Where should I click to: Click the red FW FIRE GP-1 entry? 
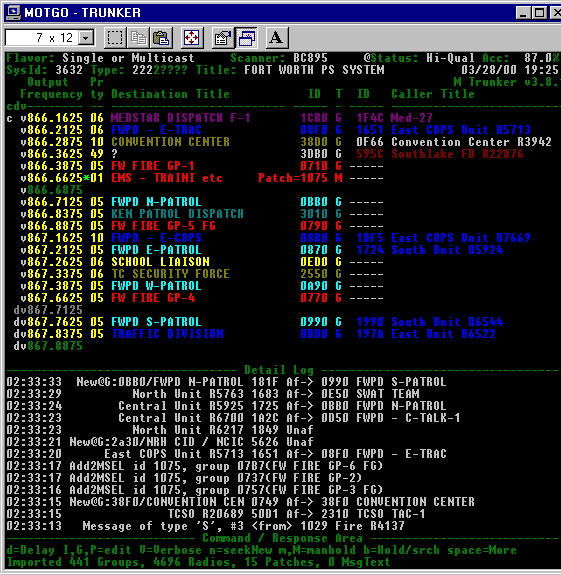(x=153, y=166)
